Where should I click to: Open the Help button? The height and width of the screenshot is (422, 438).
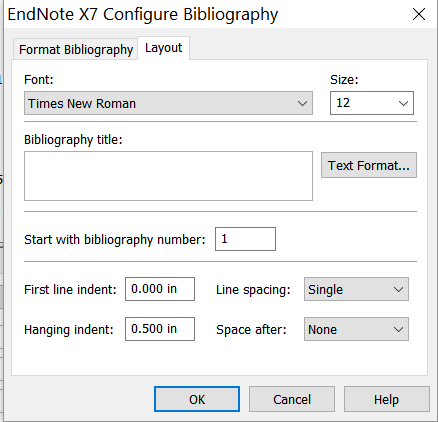tap(386, 399)
